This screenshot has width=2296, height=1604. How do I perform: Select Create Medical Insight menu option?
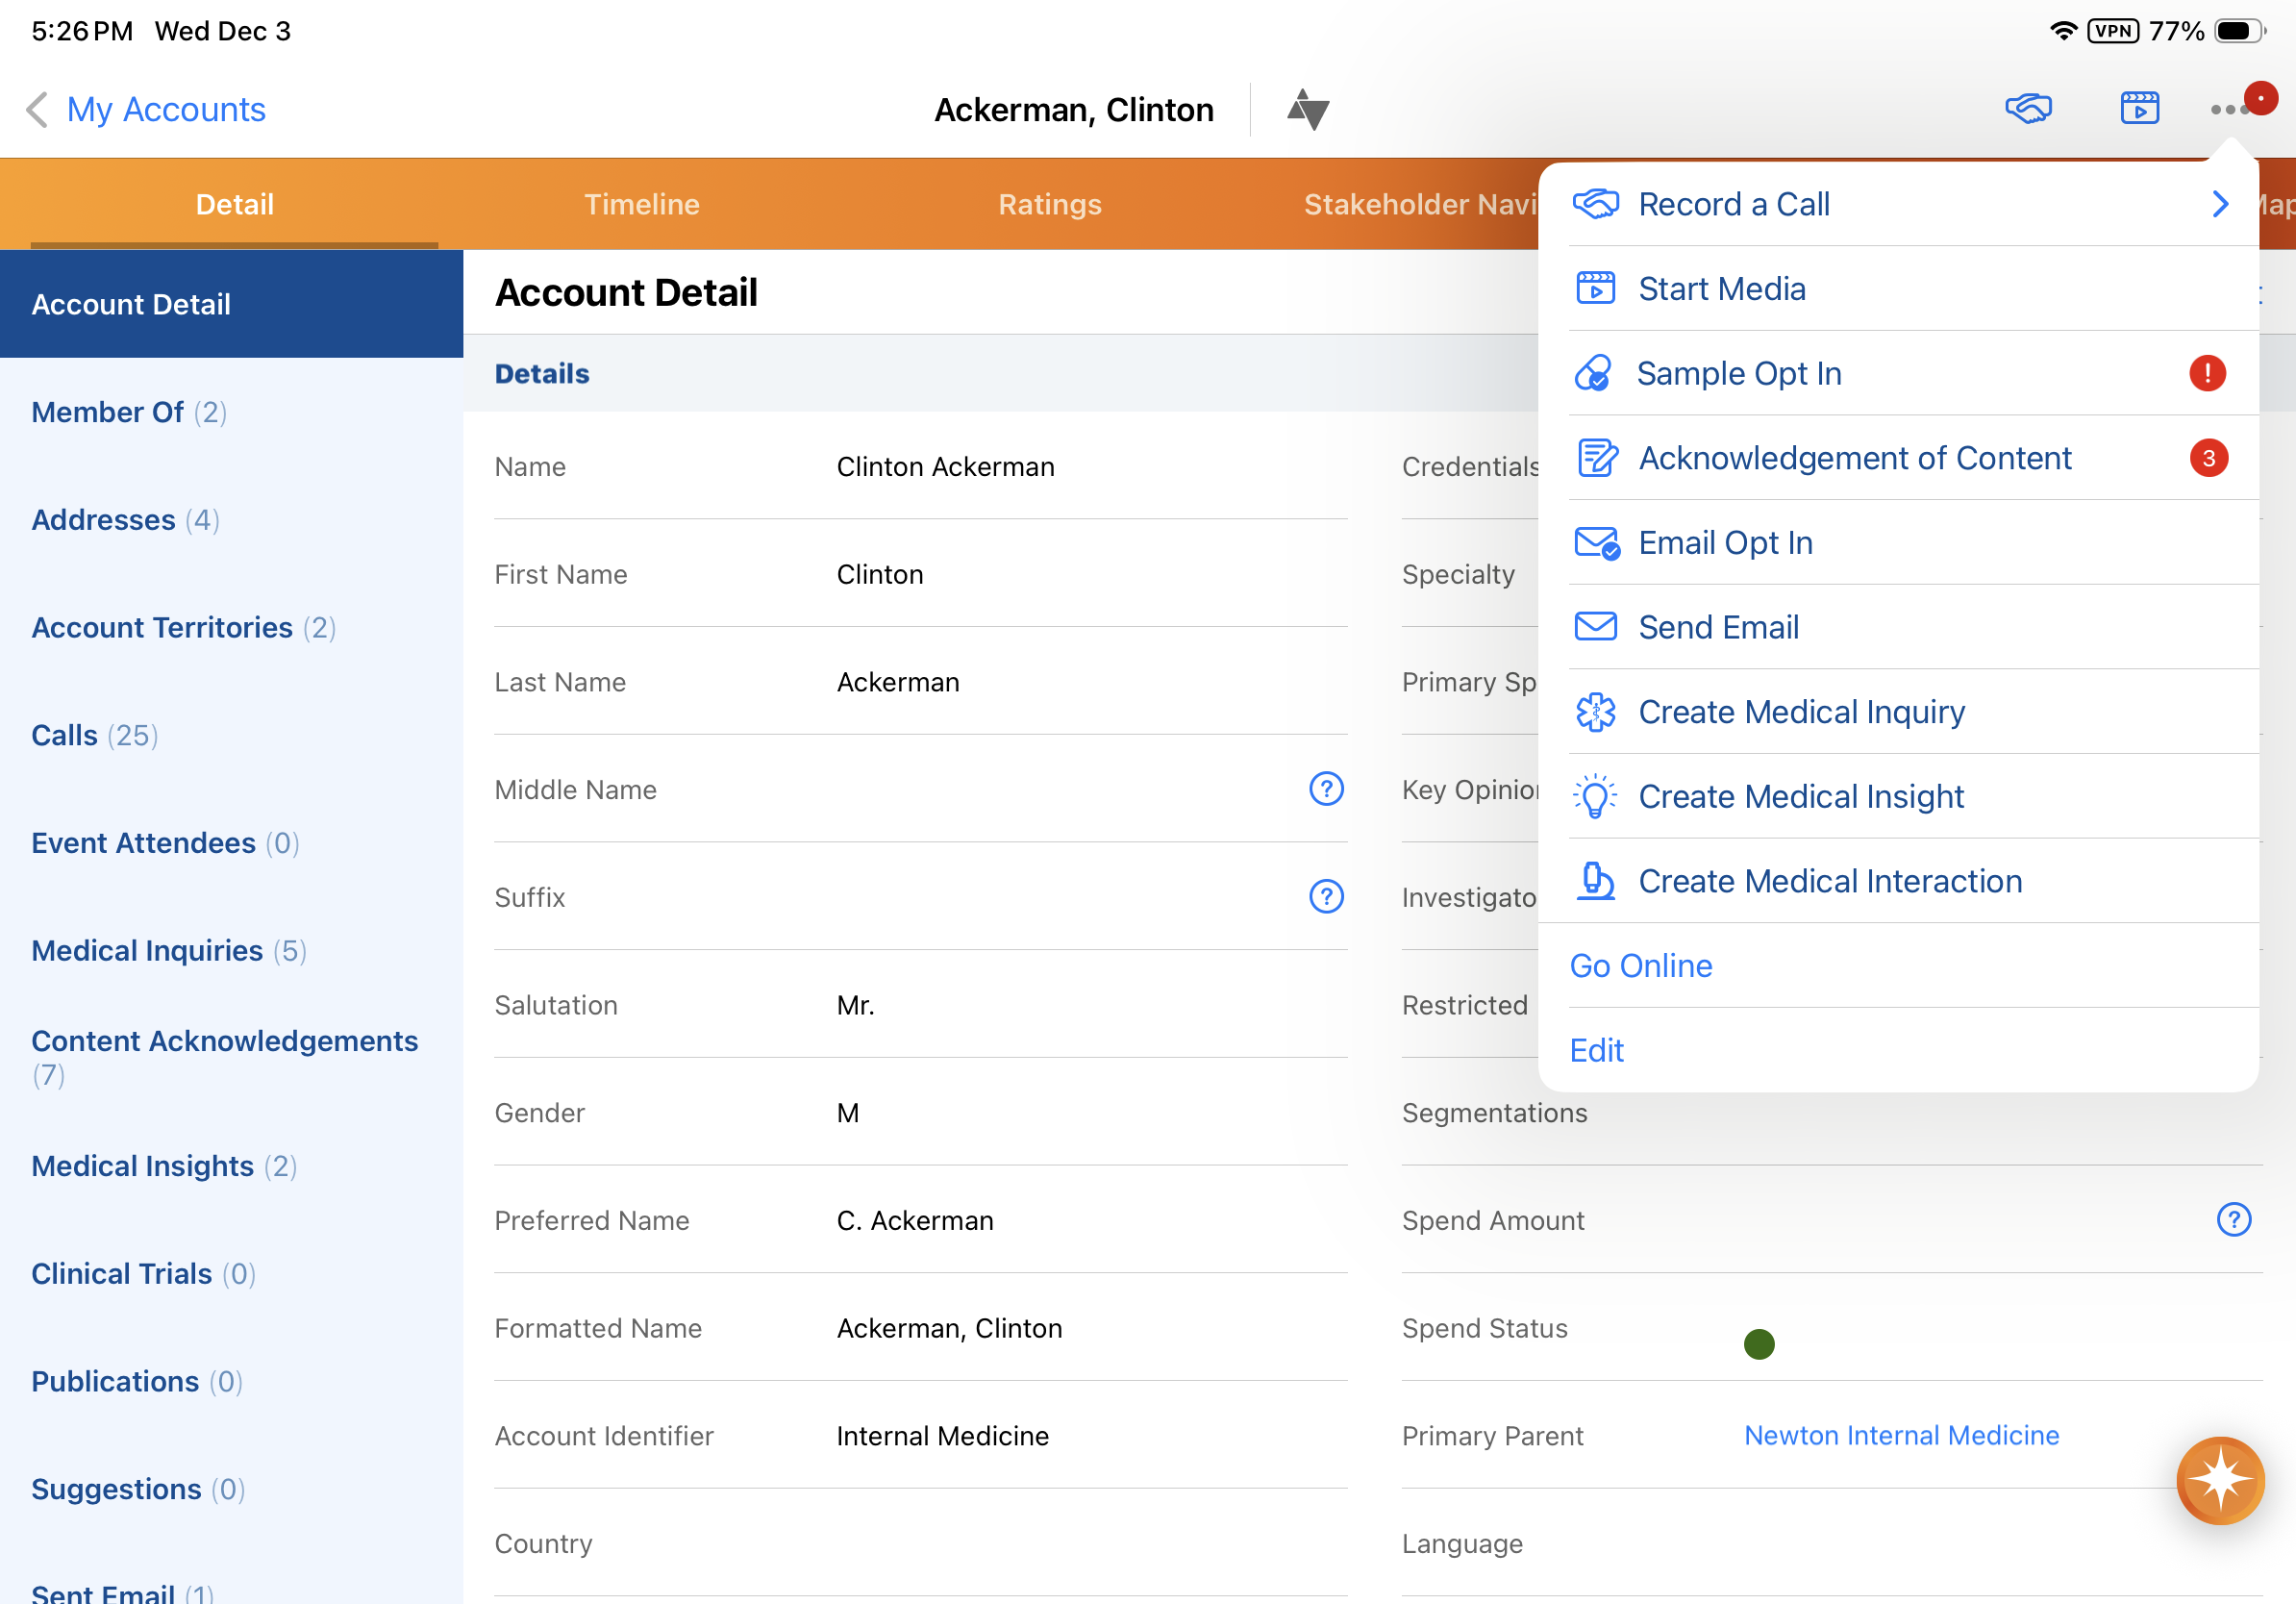click(1800, 796)
